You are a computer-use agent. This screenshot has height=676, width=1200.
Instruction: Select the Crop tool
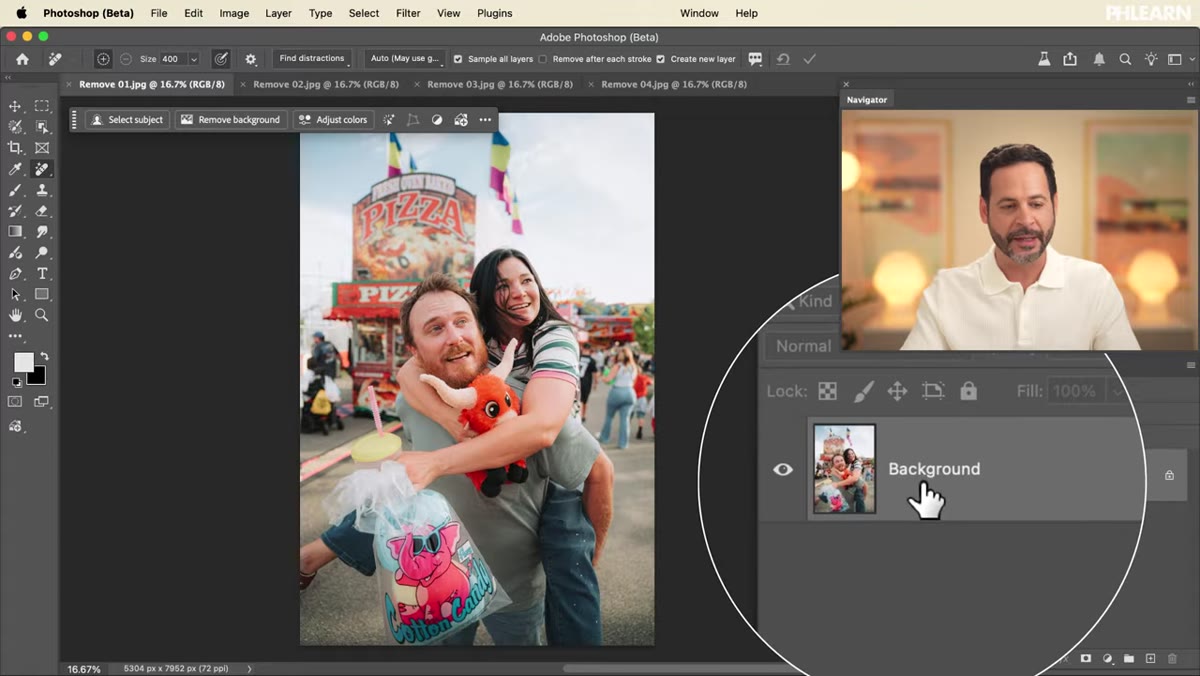tap(15, 148)
